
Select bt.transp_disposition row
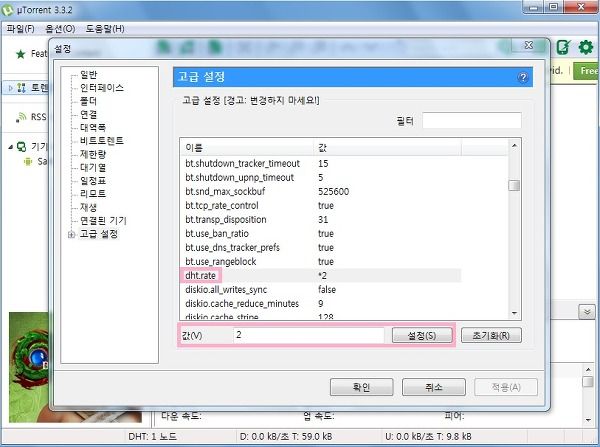point(320,220)
